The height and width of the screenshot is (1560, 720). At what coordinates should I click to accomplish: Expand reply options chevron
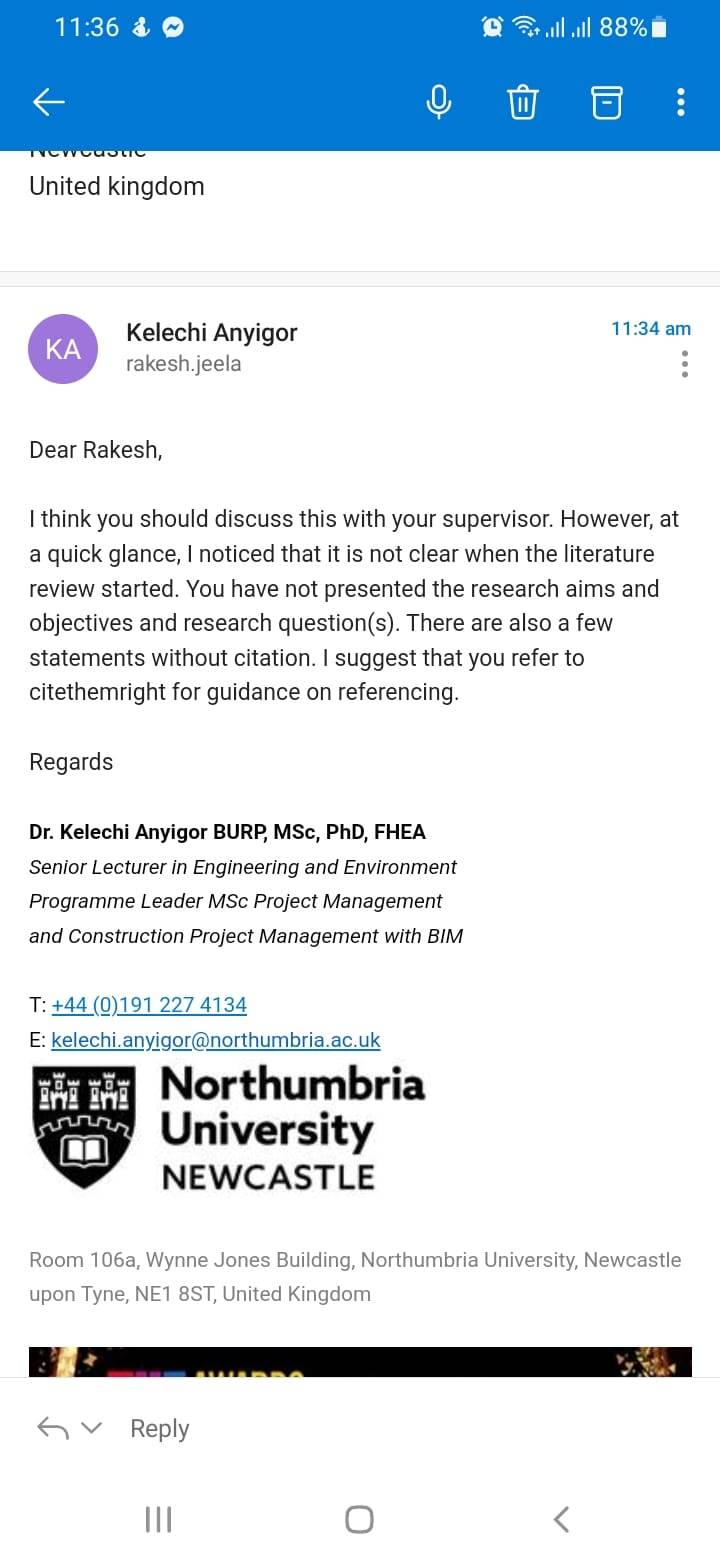click(91, 1428)
